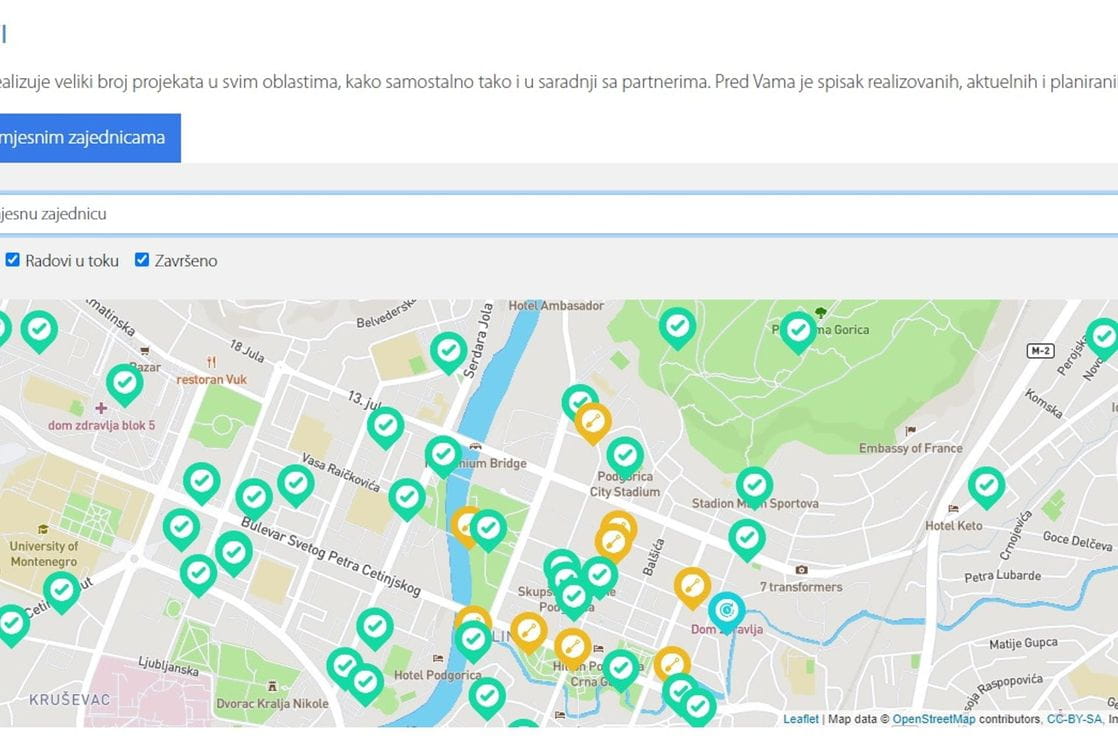
Task: Select the green marker at Stadion Malih Sportova
Action: point(754,485)
